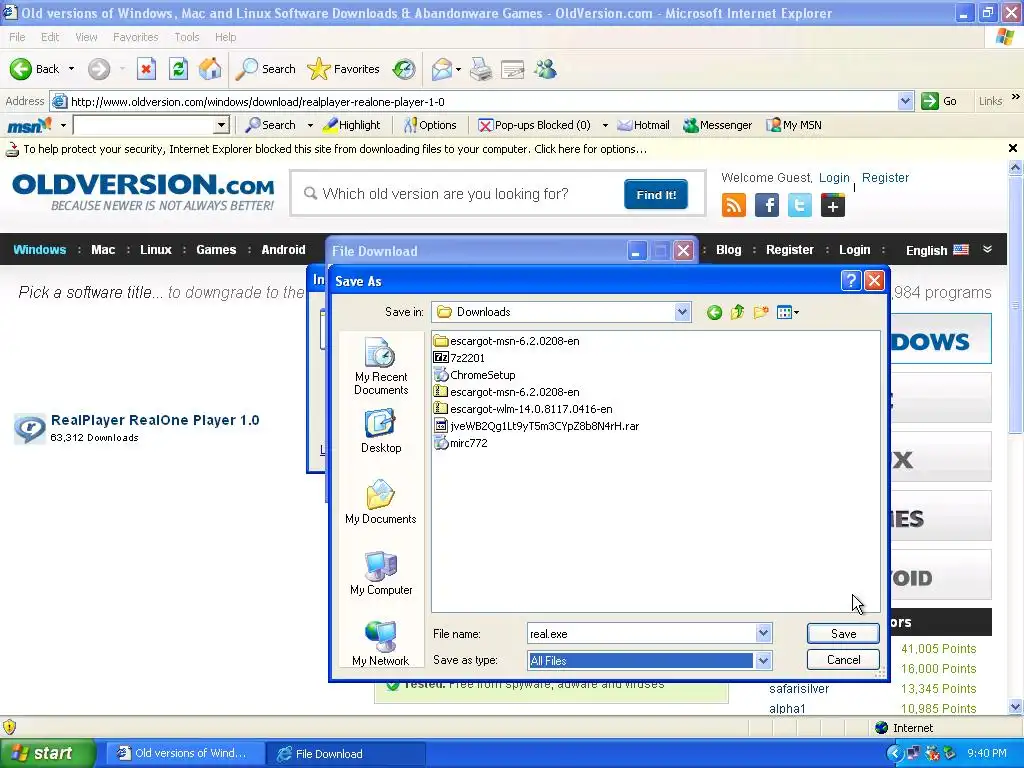
Task: Expand the chevron beside English on the site nav
Action: pos(987,249)
